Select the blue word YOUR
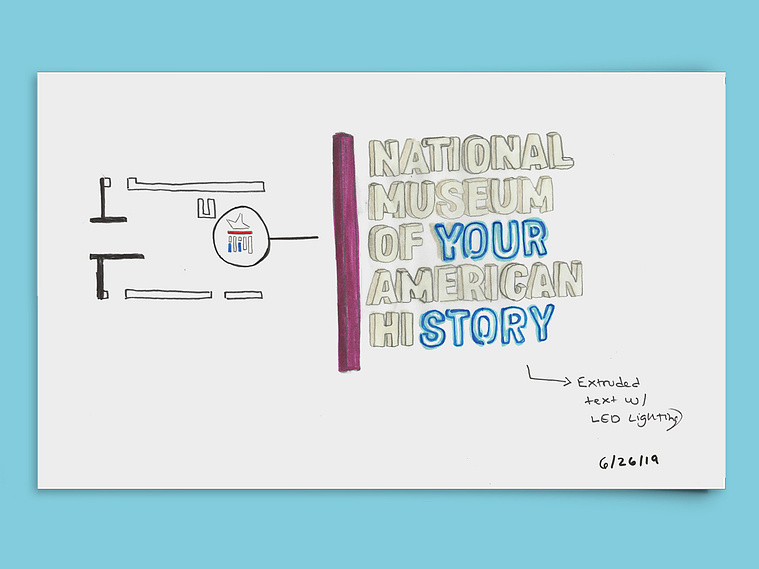This screenshot has height=569, width=759. coord(491,240)
